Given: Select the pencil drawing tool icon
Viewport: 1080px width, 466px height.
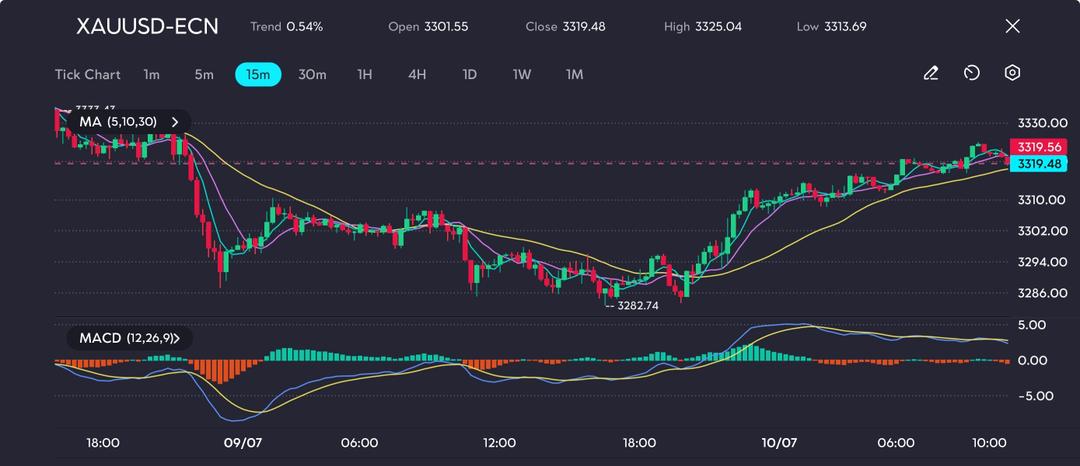Looking at the screenshot, I should (x=931, y=73).
